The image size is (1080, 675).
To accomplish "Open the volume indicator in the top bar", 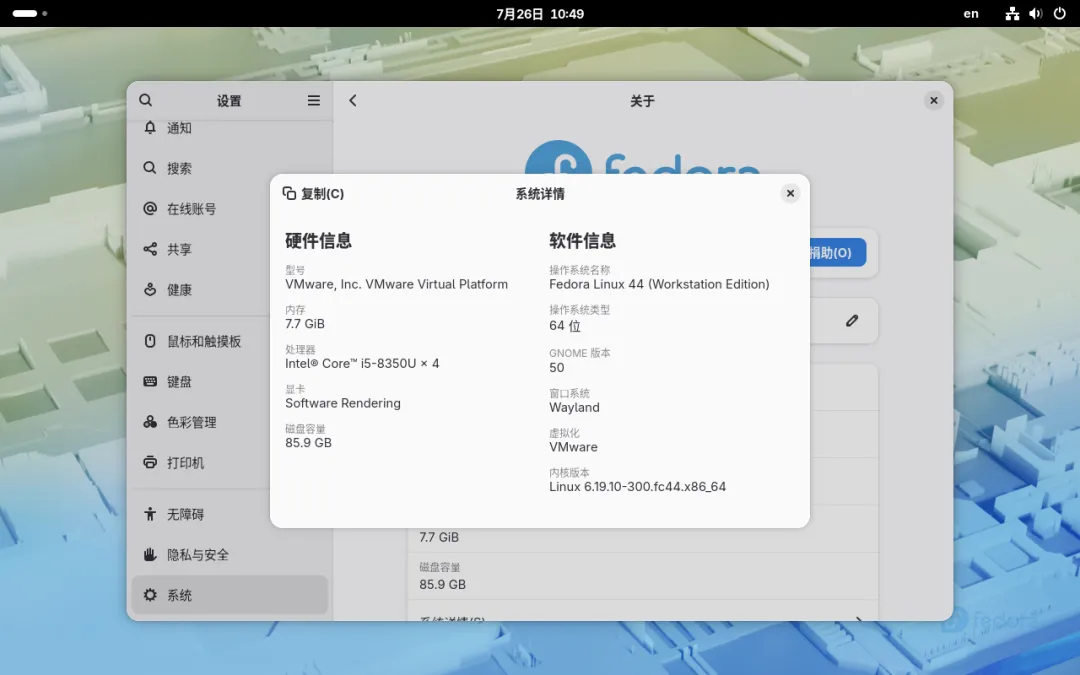I will [x=1035, y=14].
